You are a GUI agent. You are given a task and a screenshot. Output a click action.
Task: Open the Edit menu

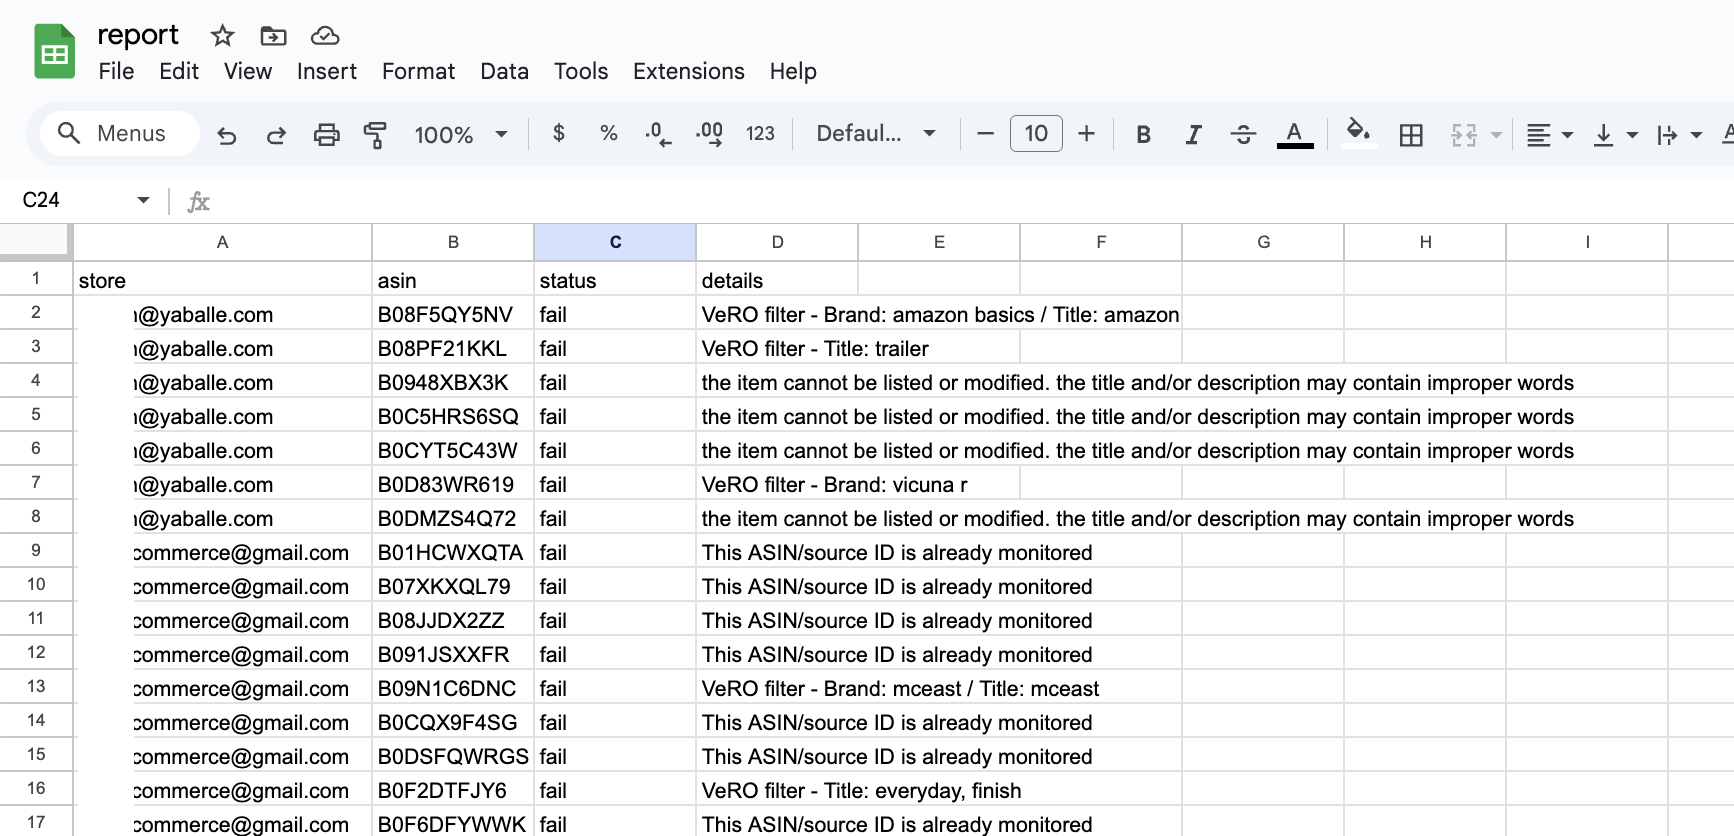click(x=179, y=71)
